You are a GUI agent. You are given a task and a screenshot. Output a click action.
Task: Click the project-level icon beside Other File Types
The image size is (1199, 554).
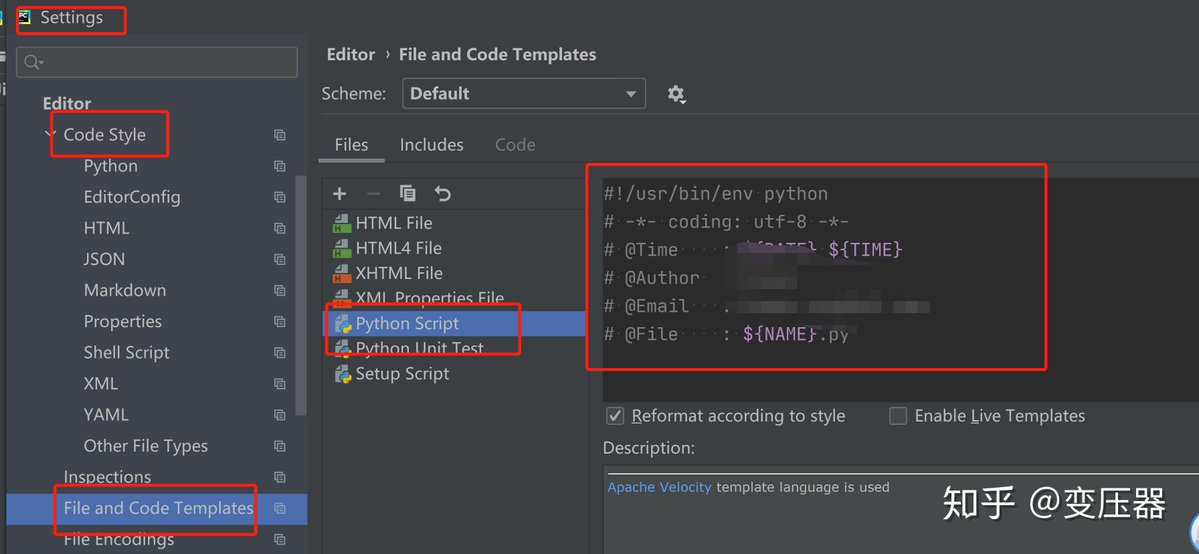[x=280, y=446]
